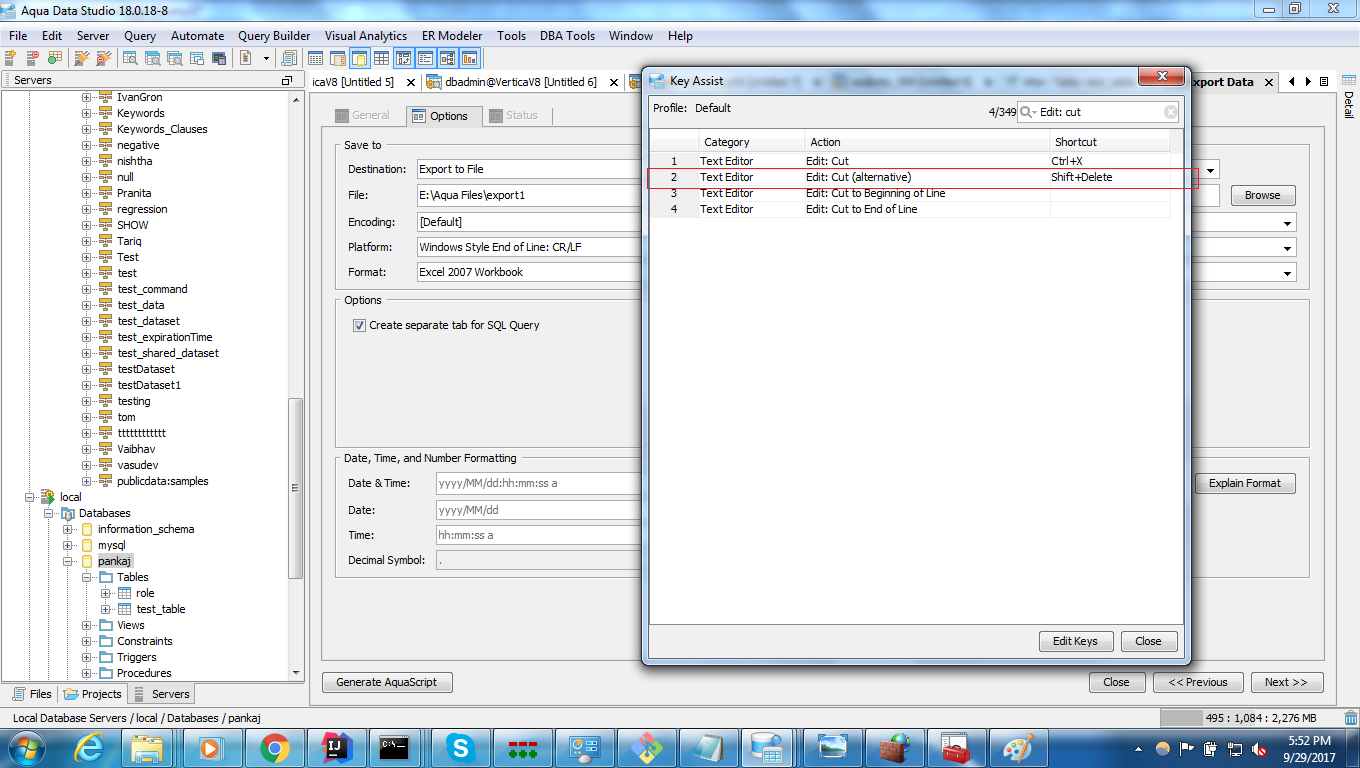Click the Key Assist search magnifier icon
This screenshot has height=768, width=1360.
[x=1027, y=112]
